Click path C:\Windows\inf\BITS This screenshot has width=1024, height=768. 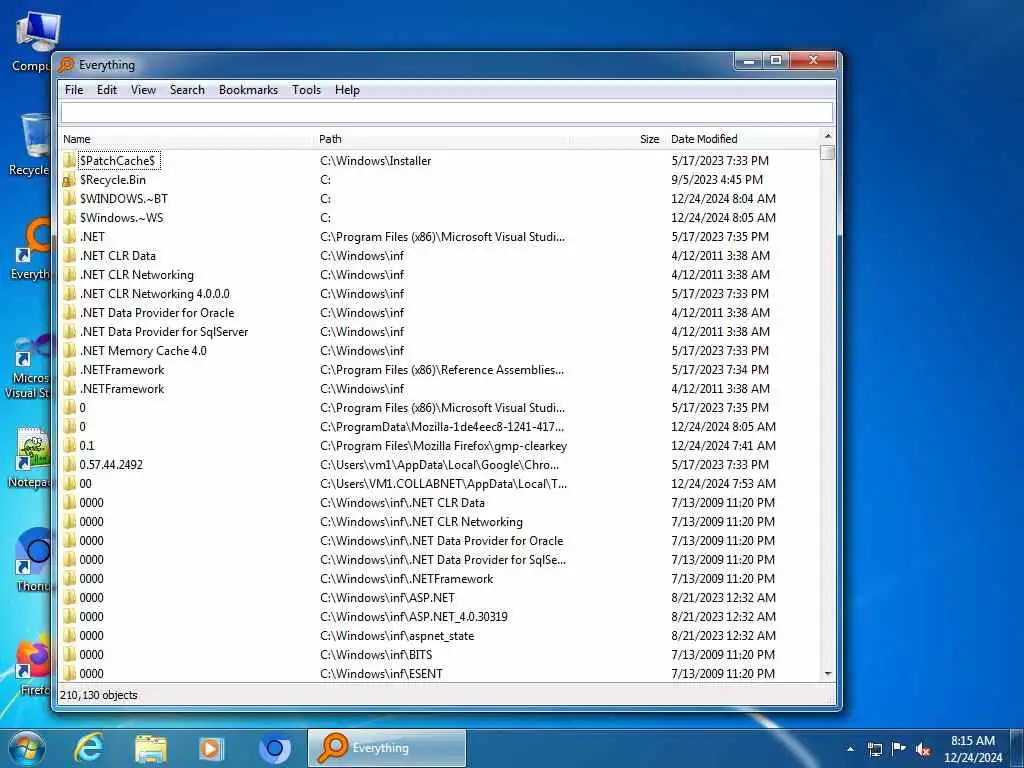[x=376, y=654]
